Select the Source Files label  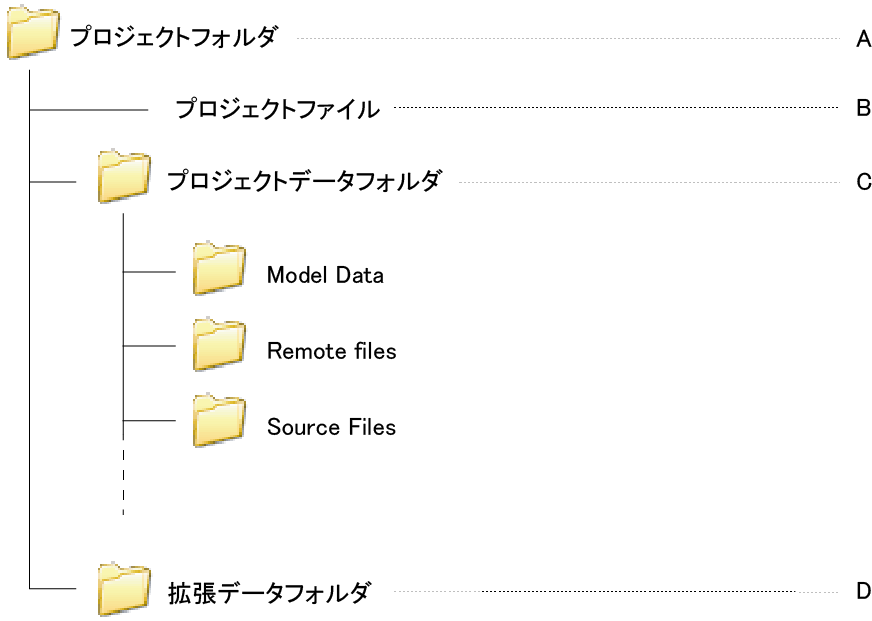tap(331, 427)
